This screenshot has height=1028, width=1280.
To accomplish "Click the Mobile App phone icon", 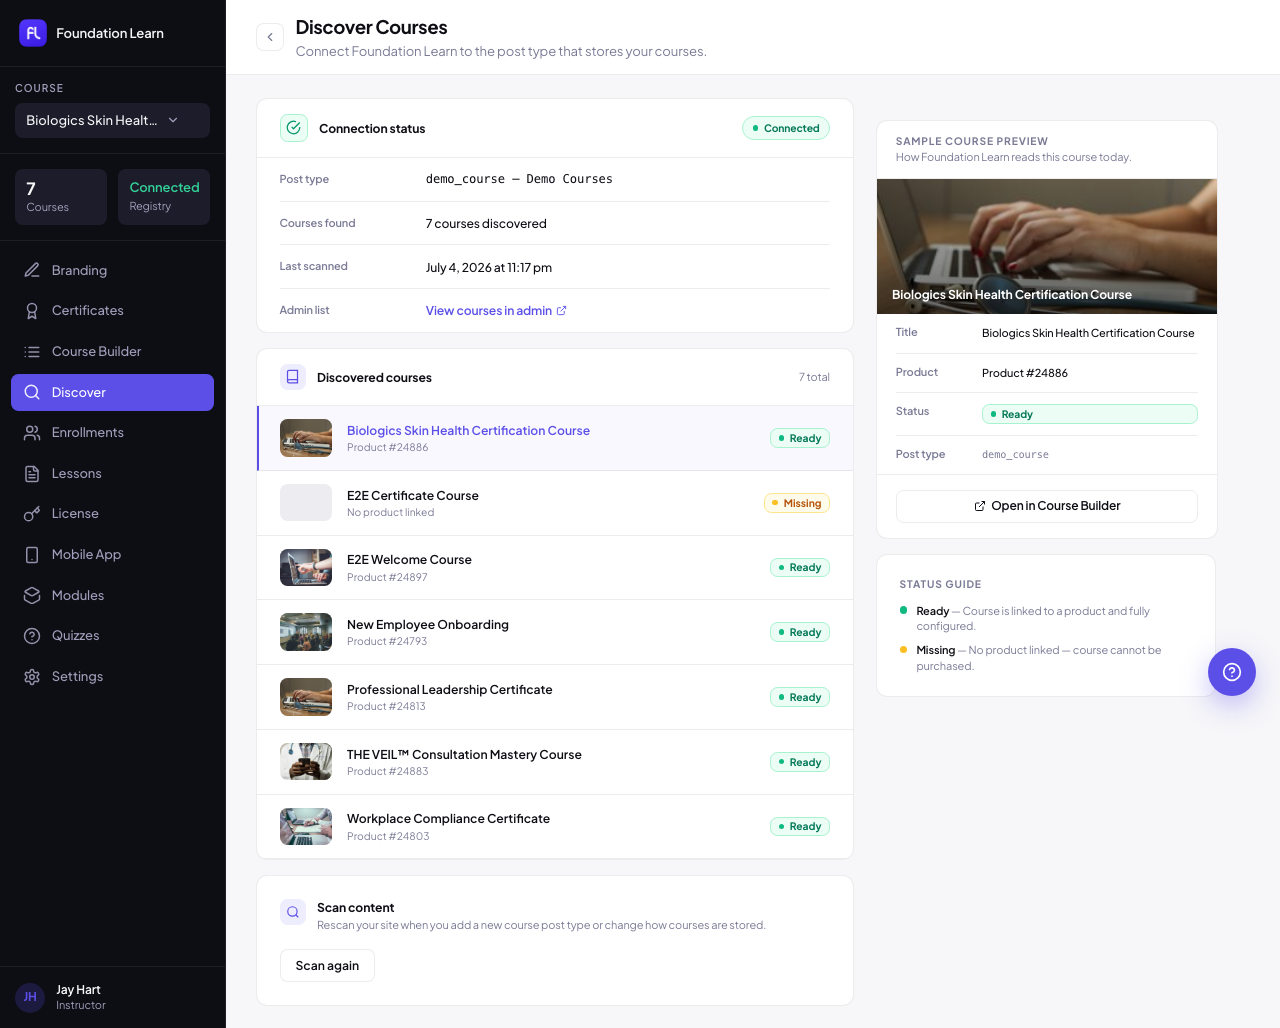I will (32, 555).
